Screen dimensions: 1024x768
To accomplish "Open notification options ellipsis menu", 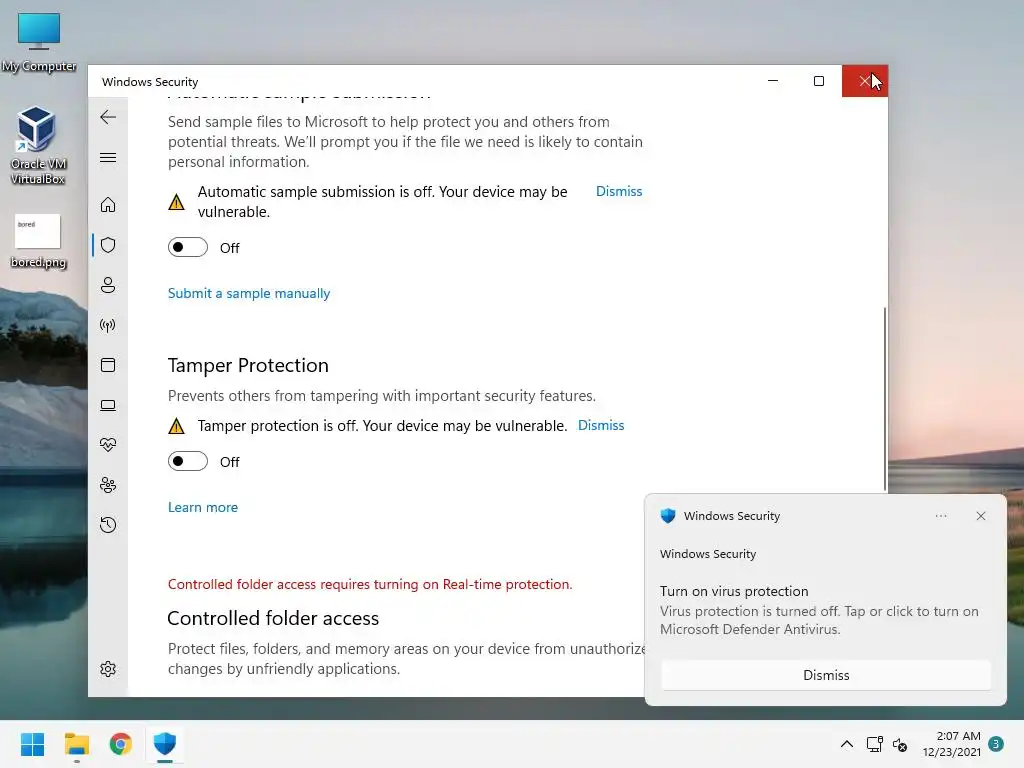I will click(940, 516).
